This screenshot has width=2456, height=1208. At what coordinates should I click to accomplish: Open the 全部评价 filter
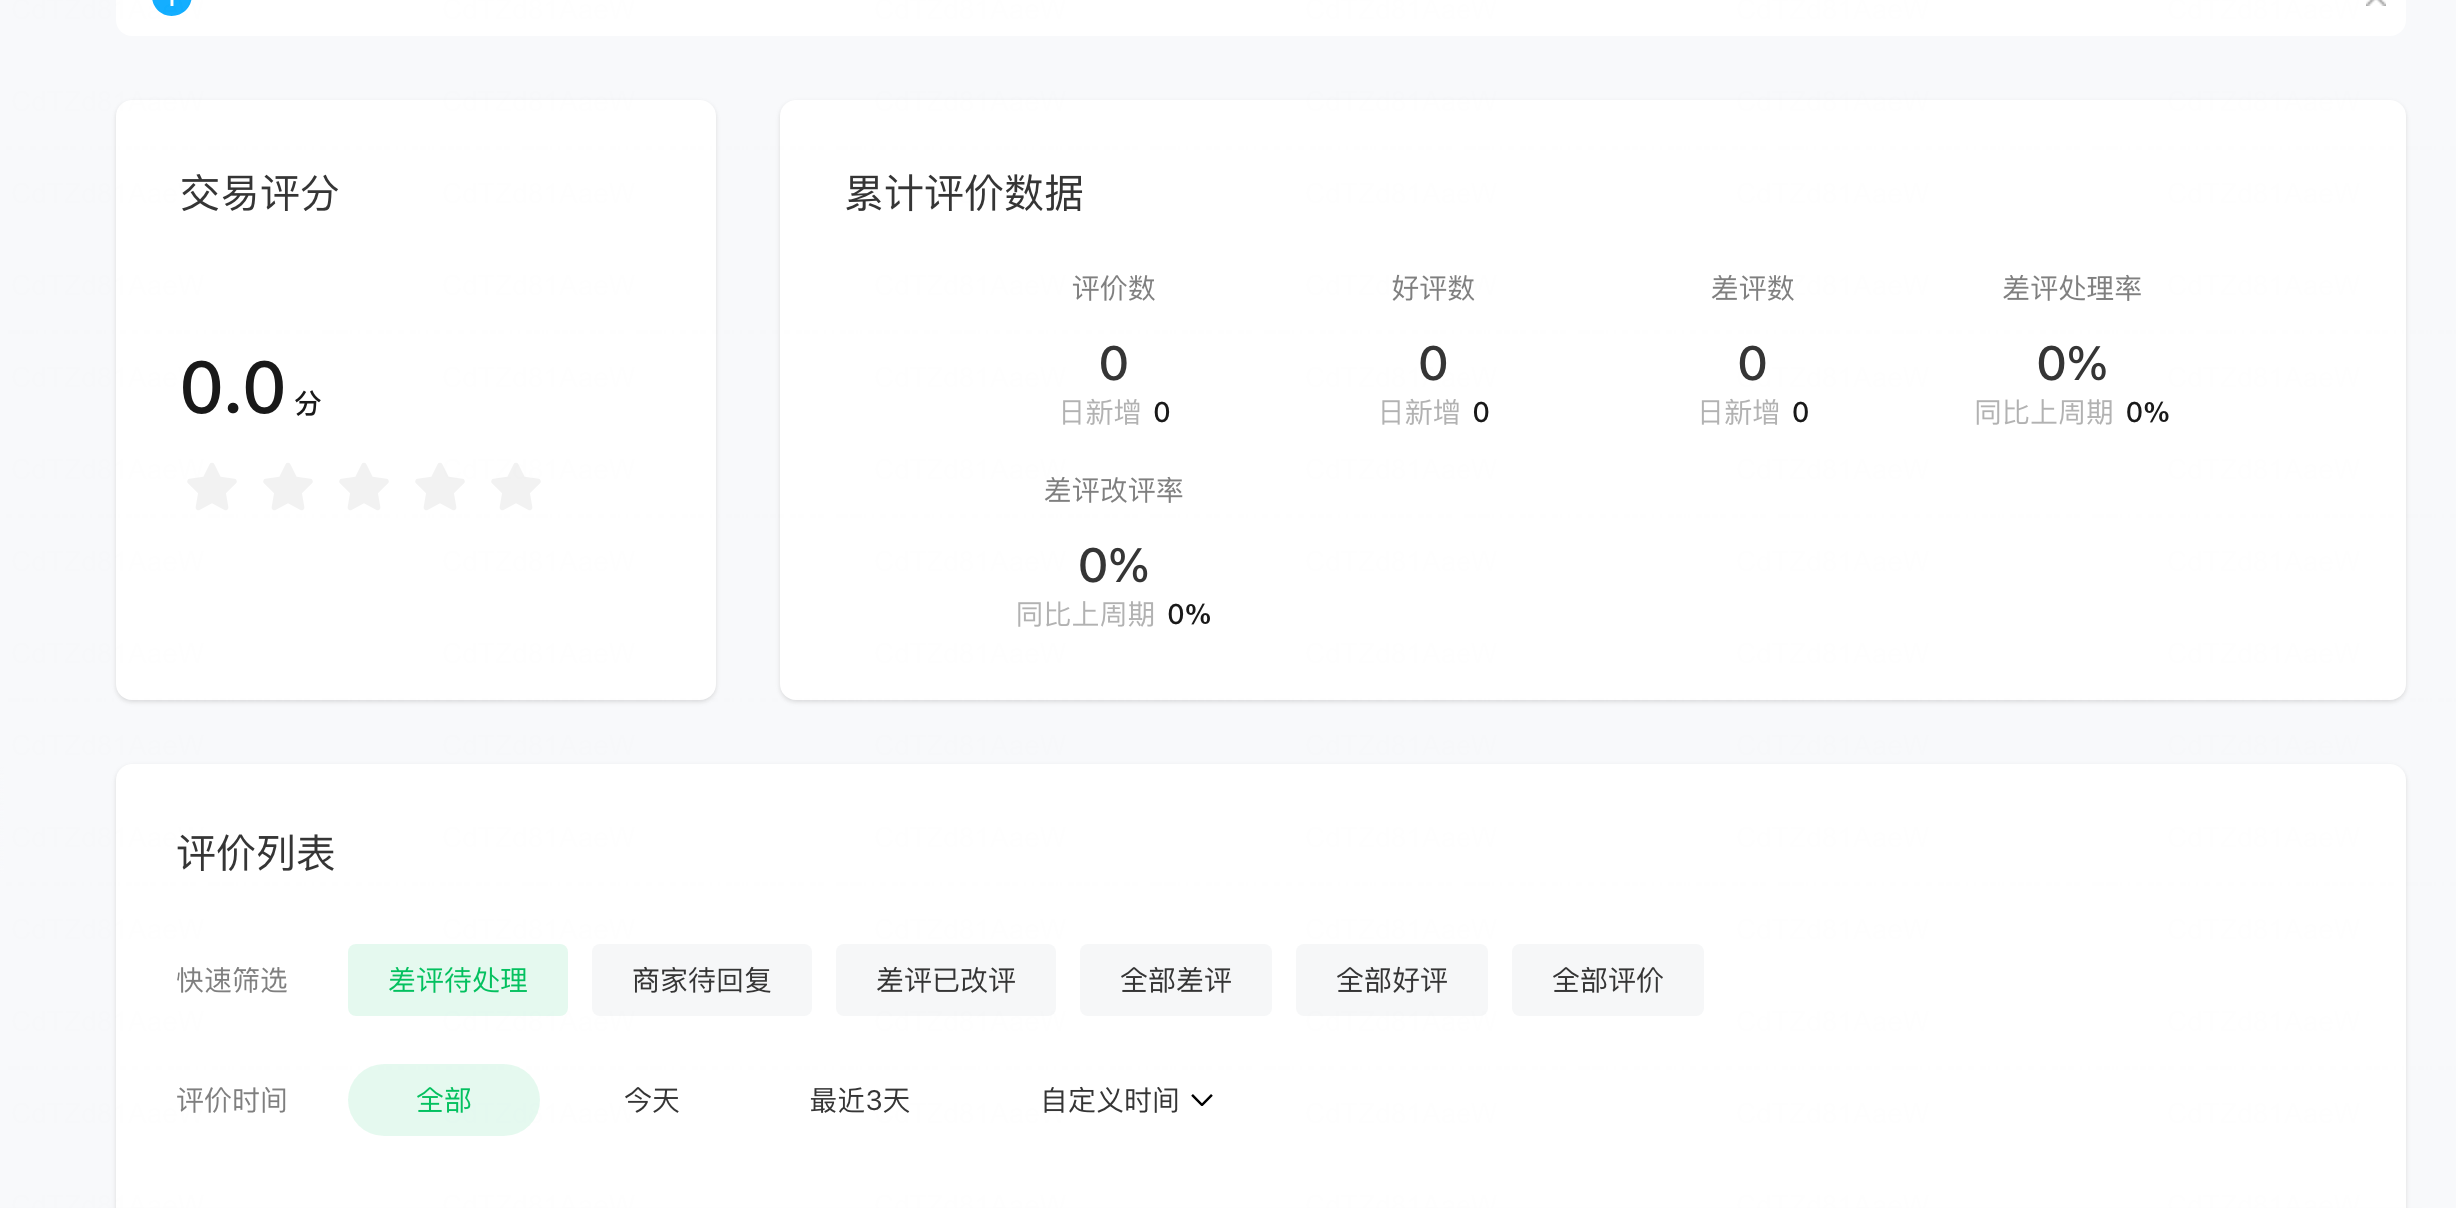(x=1608, y=980)
